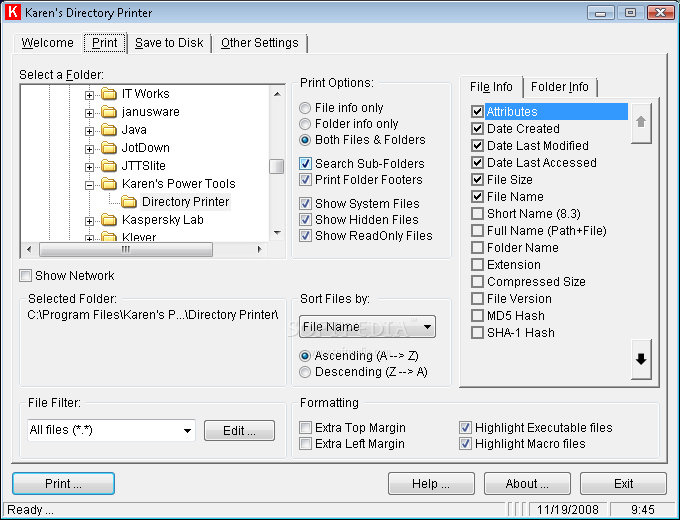Check the MD5 Hash item

pos(477,315)
